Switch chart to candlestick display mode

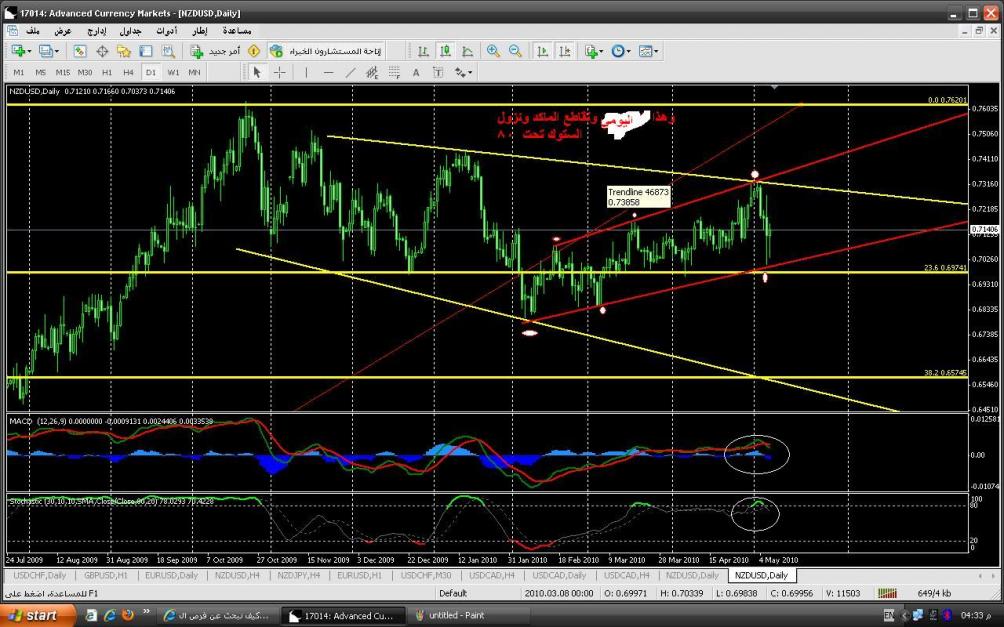pos(444,51)
